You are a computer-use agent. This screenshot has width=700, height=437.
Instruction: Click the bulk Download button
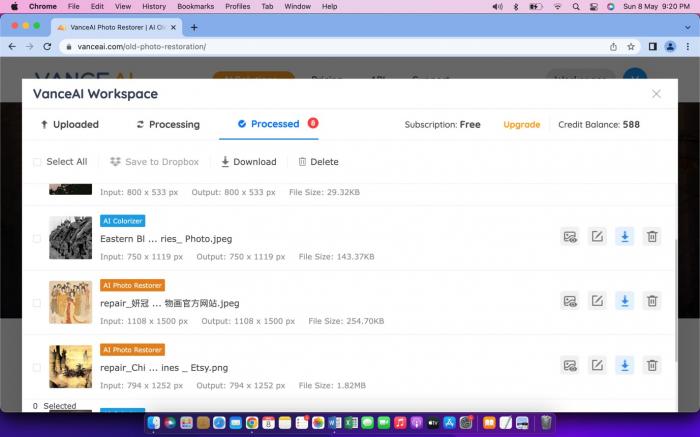249,162
